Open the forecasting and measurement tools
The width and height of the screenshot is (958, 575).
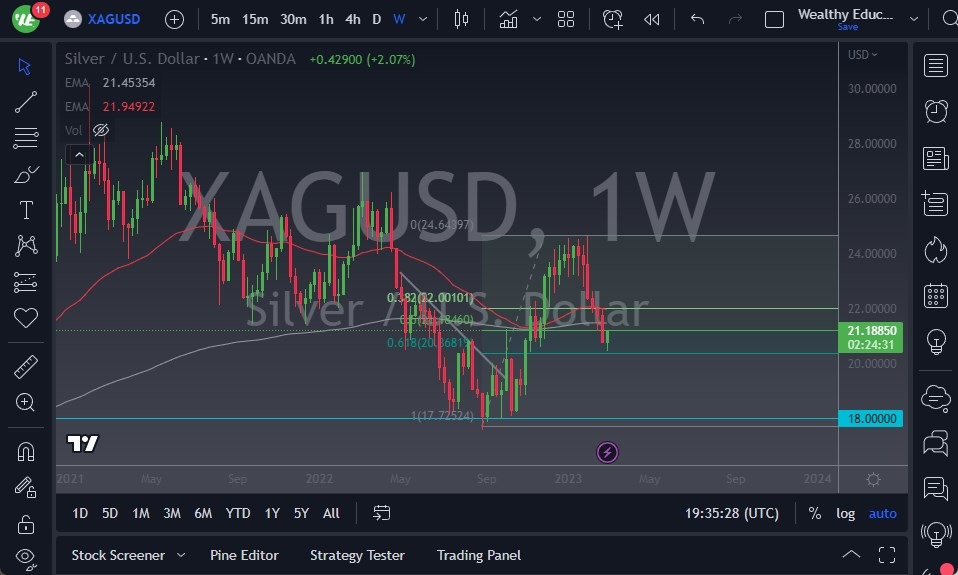click(x=26, y=282)
